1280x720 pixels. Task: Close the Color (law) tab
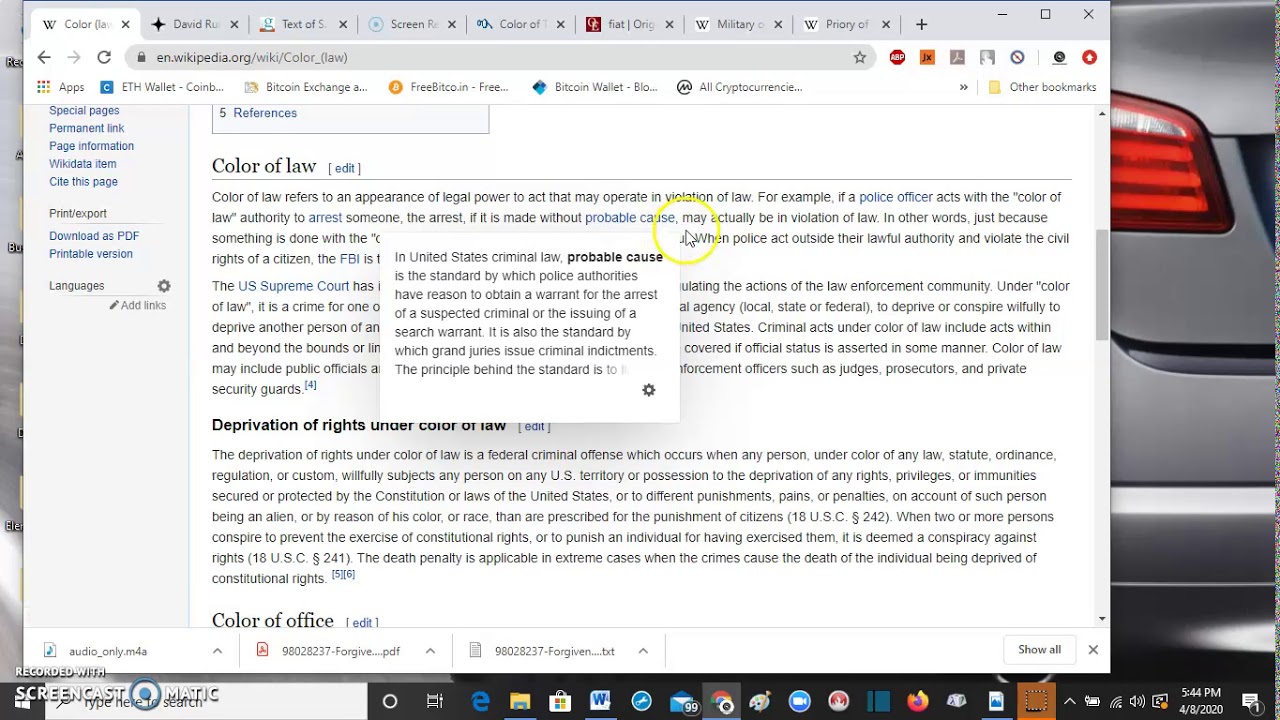click(127, 24)
